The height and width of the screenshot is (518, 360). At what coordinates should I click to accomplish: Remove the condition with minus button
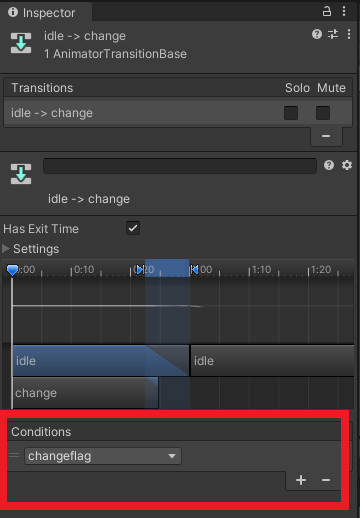(x=326, y=480)
